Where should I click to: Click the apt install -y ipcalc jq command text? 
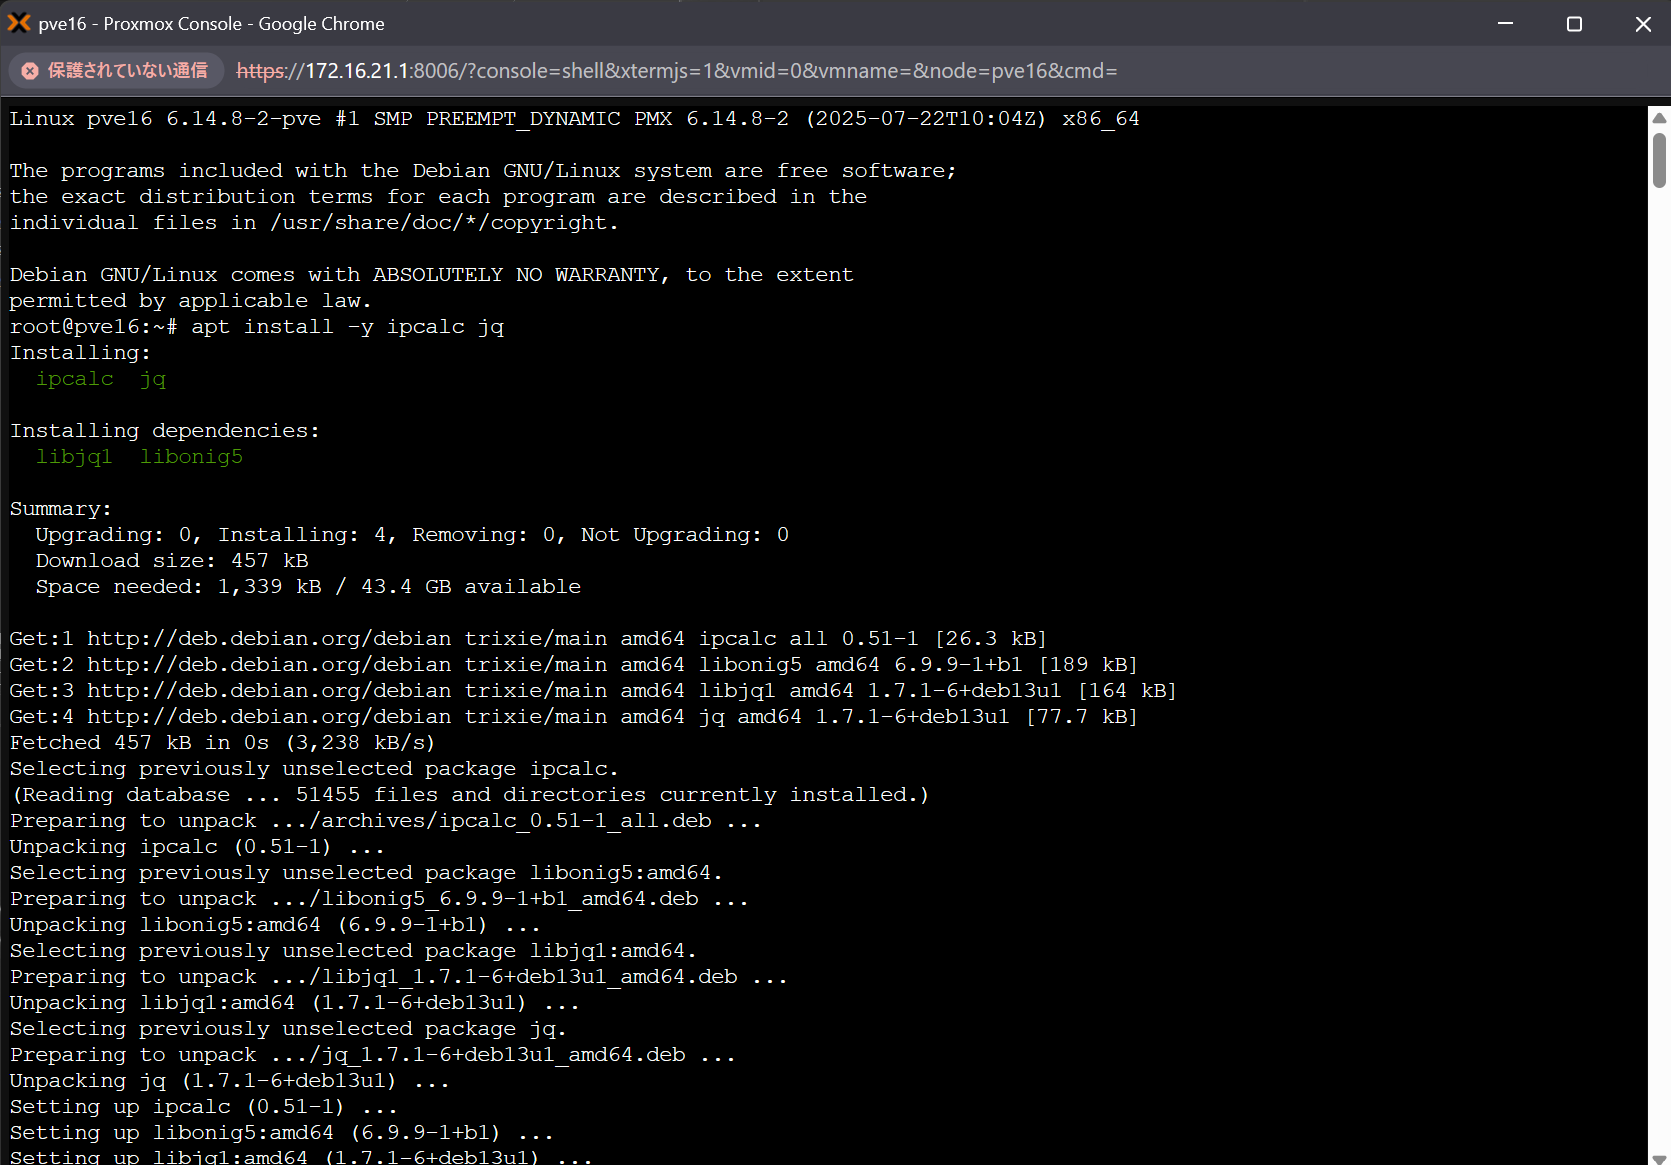pos(347,326)
